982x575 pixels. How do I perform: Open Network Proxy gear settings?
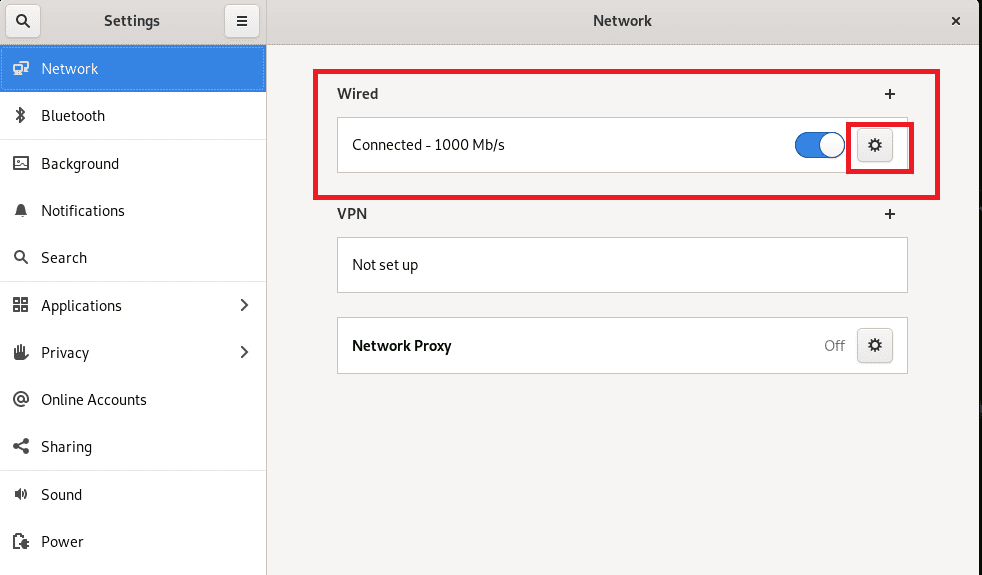click(875, 345)
